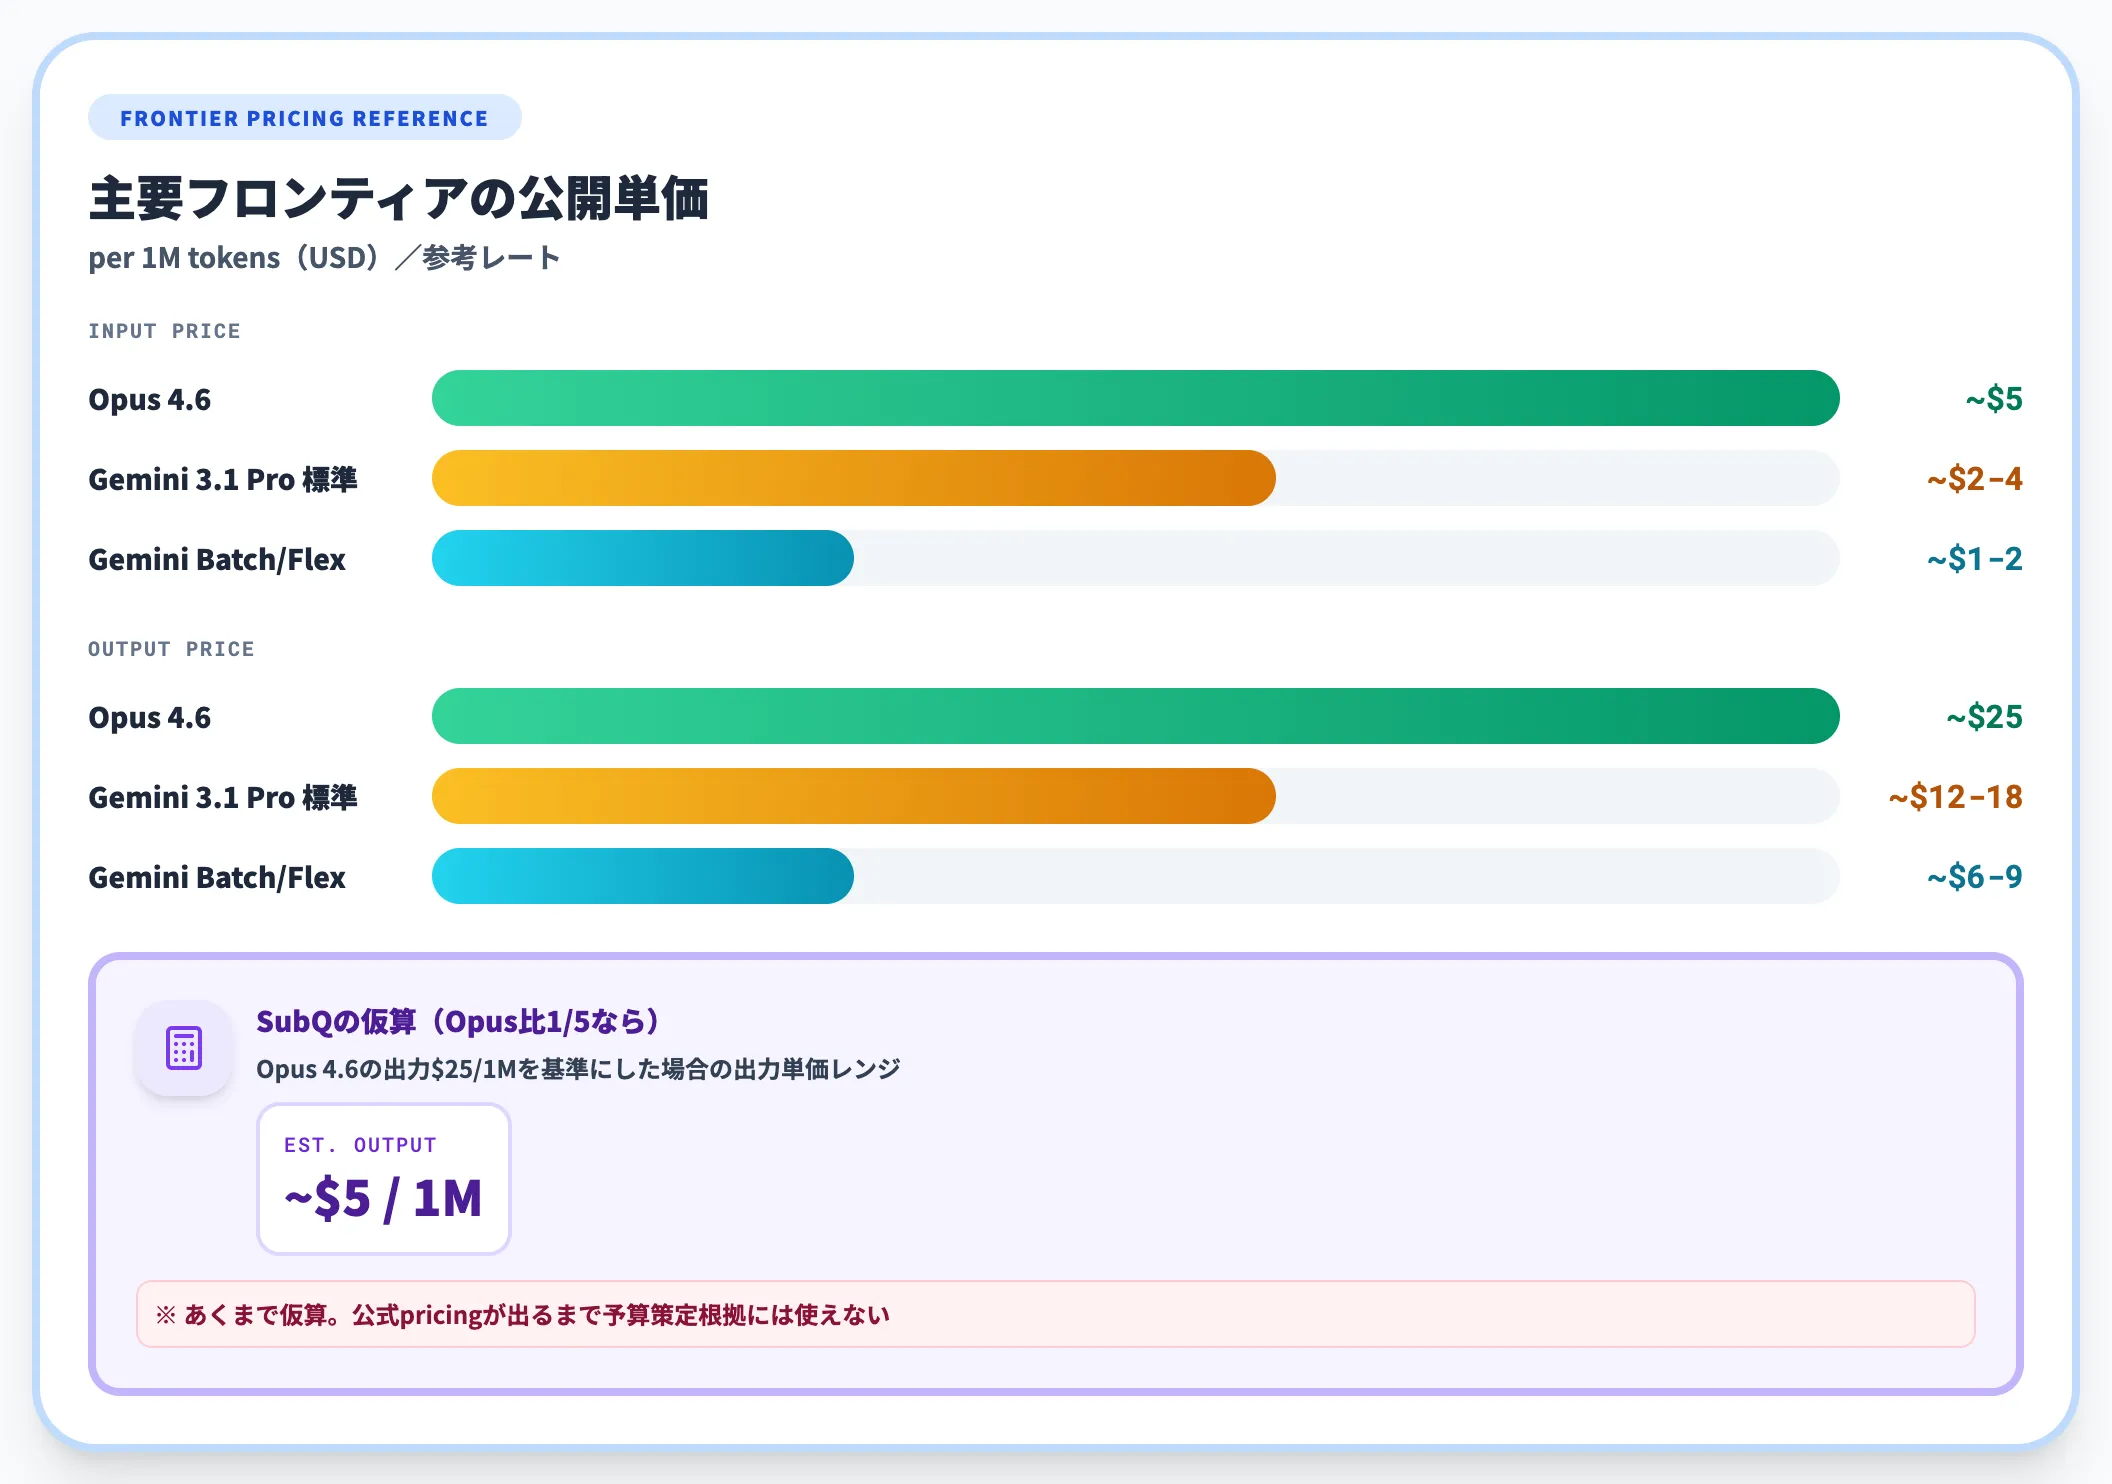Click the Opus 4.6 label under INPUT PRICE
Image resolution: width=2112 pixels, height=1484 pixels.
point(150,399)
